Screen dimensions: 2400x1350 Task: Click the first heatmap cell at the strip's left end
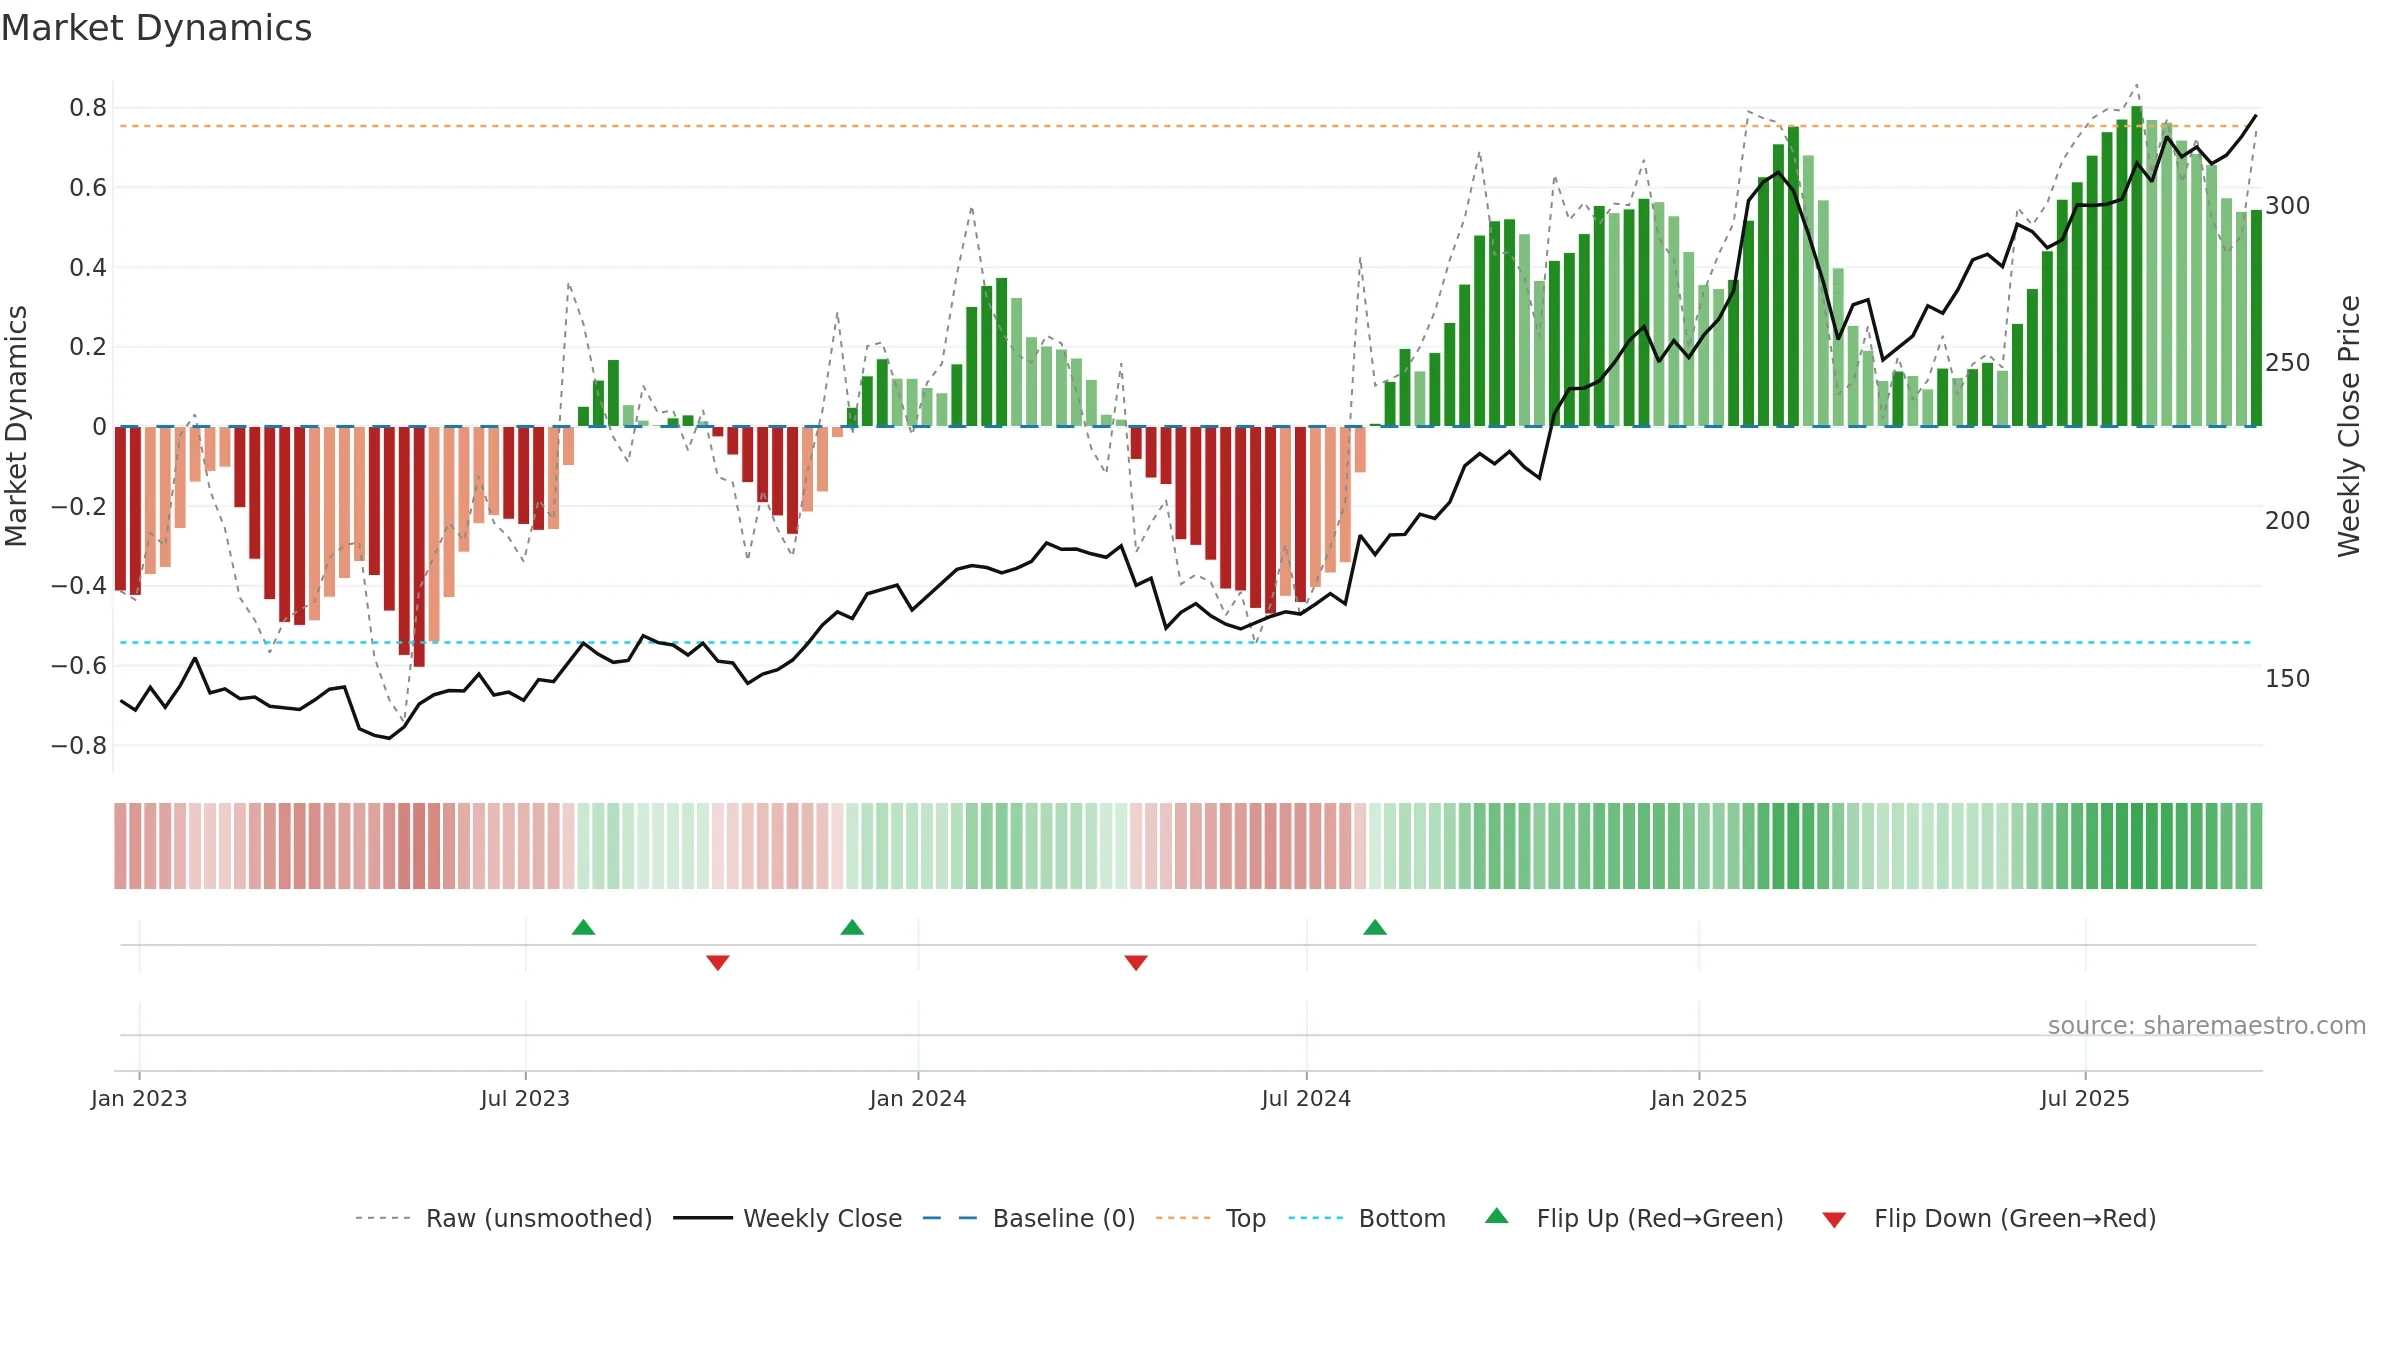[120, 846]
